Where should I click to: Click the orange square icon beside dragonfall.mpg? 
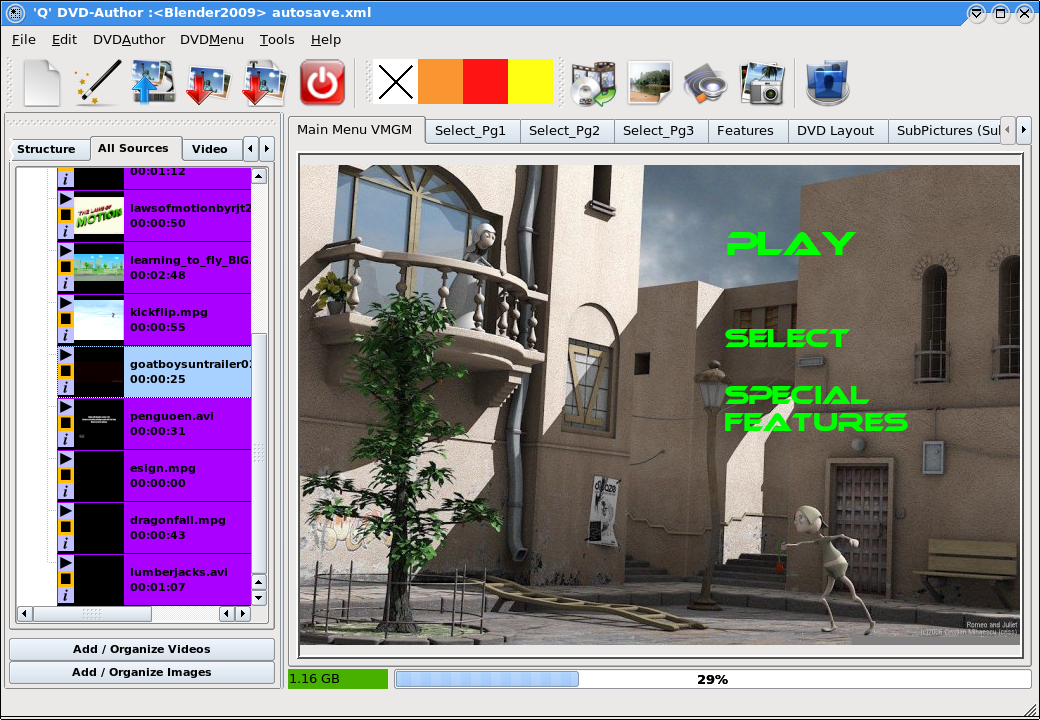point(65,526)
